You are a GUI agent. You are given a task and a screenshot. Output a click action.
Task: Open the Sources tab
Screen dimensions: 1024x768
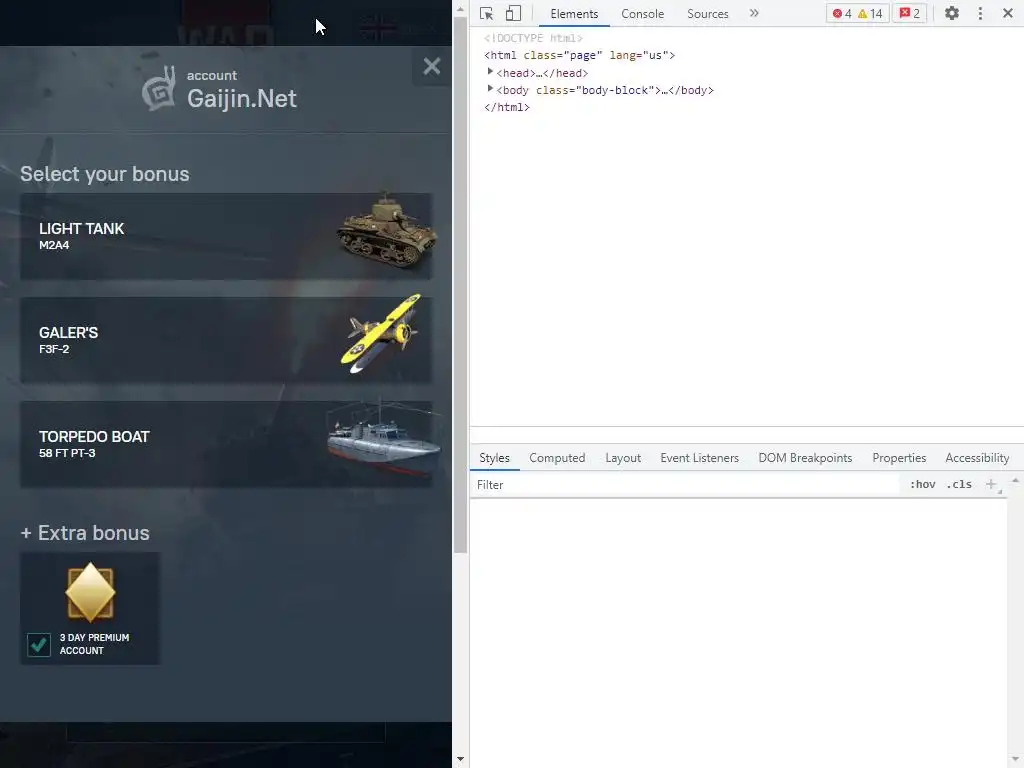[707, 14]
